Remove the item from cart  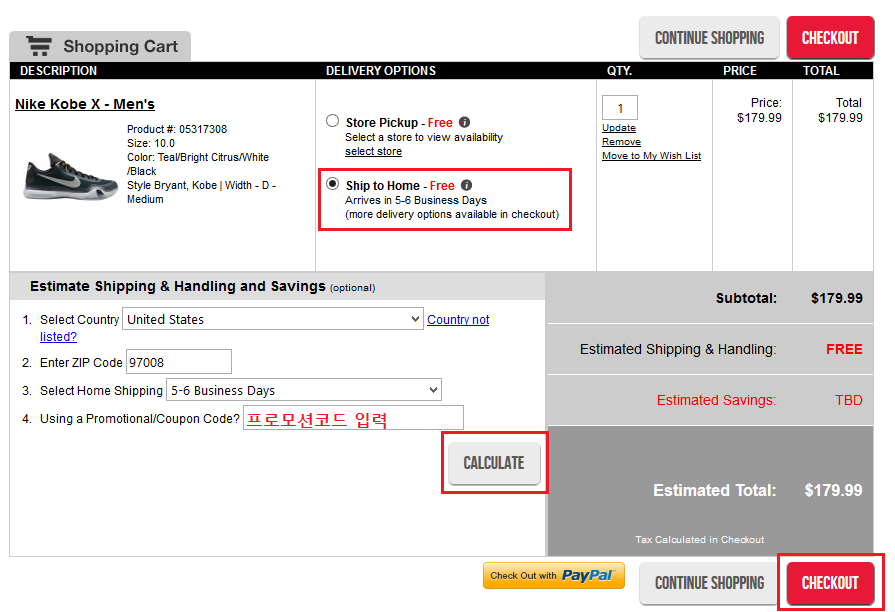pos(621,142)
